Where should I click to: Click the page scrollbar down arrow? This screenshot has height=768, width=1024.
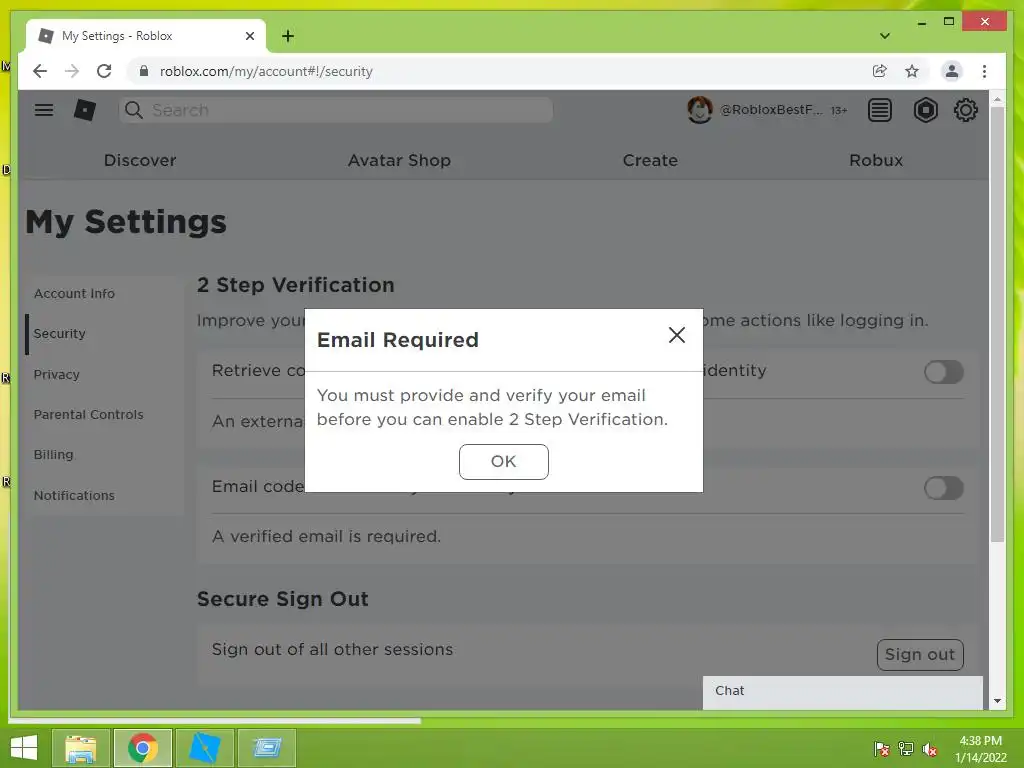click(997, 701)
